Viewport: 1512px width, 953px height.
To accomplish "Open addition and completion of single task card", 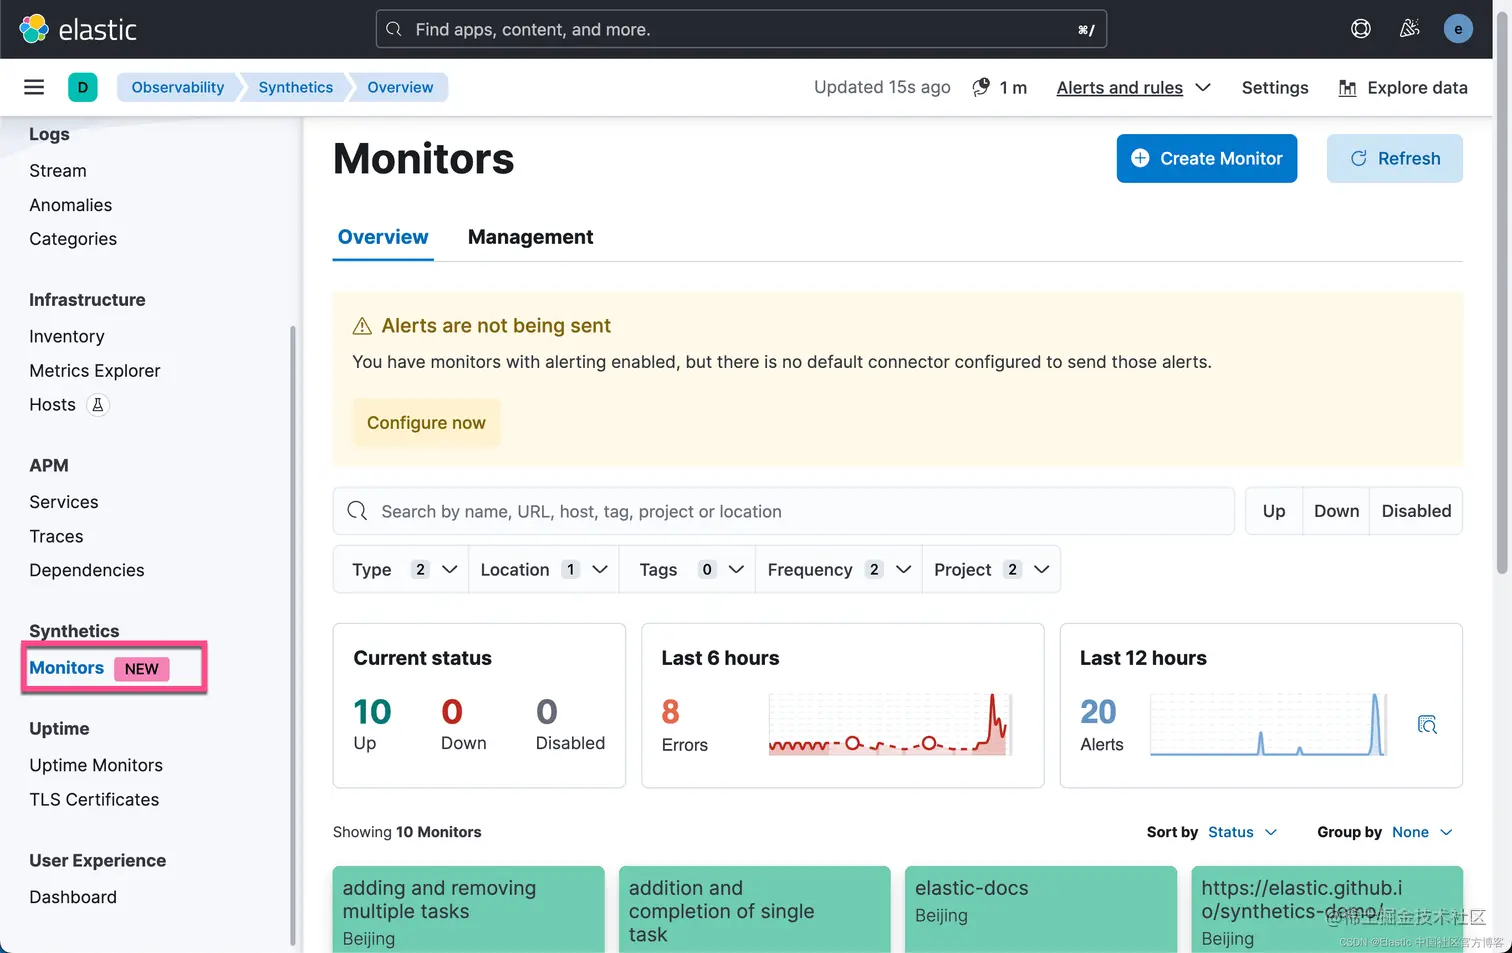I will click(x=755, y=909).
